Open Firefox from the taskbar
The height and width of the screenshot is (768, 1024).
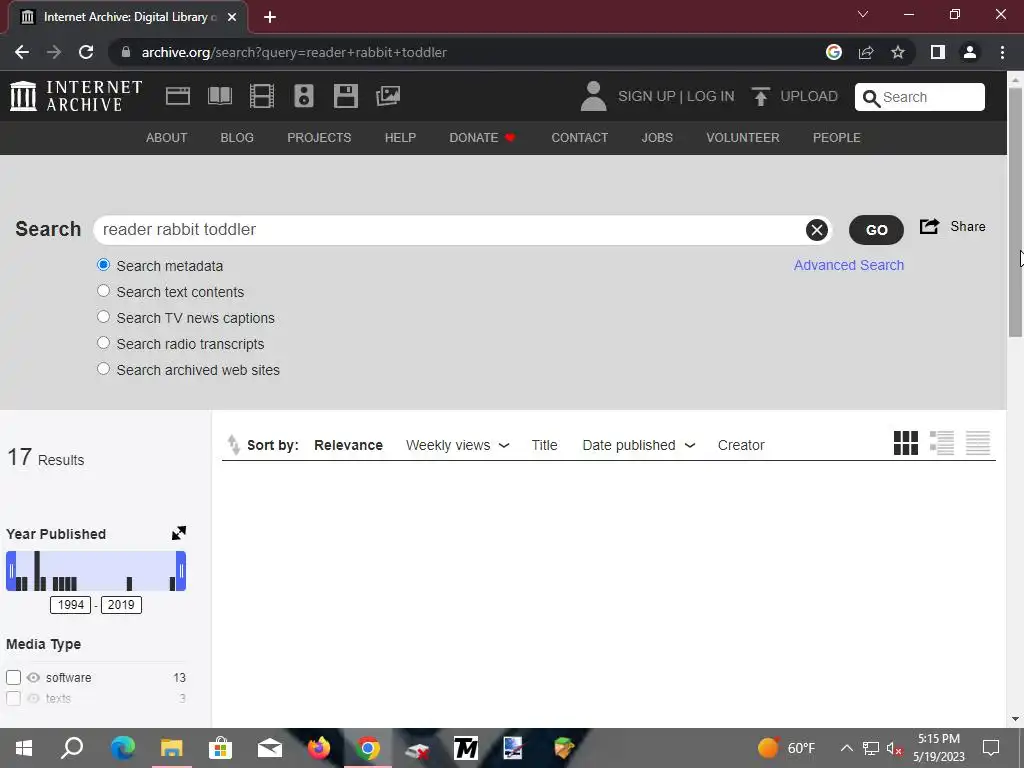coord(319,748)
